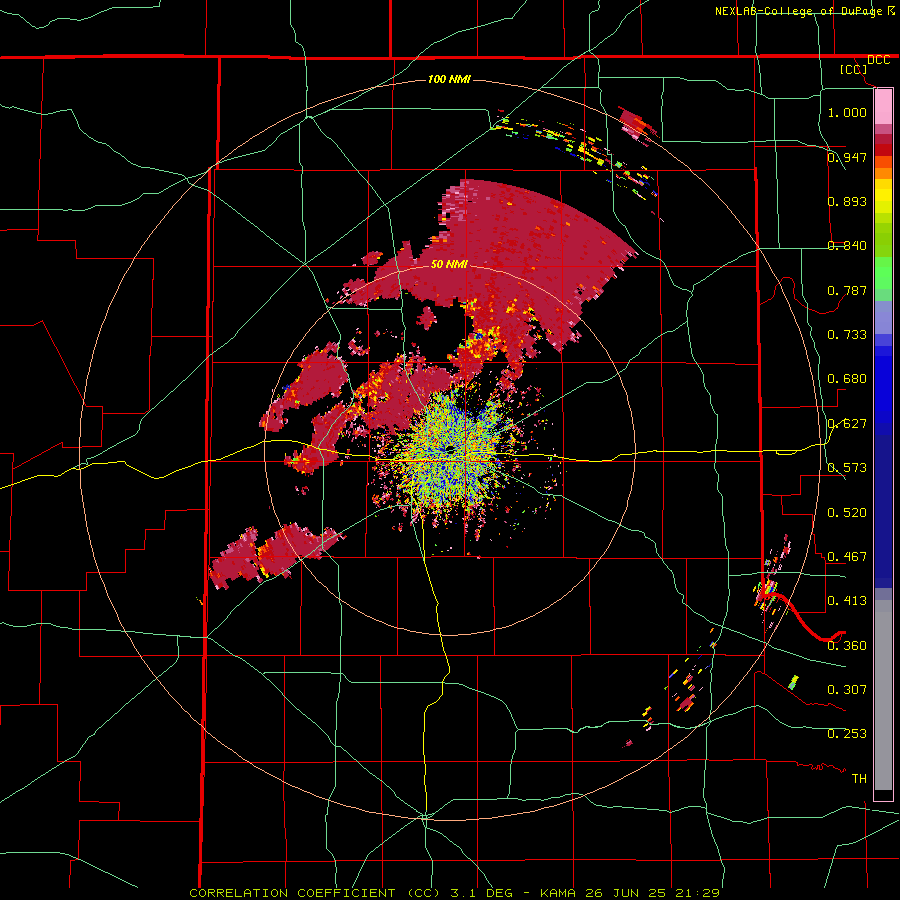Click the 0.413 legend value
This screenshot has width=900, height=900.
click(x=847, y=601)
